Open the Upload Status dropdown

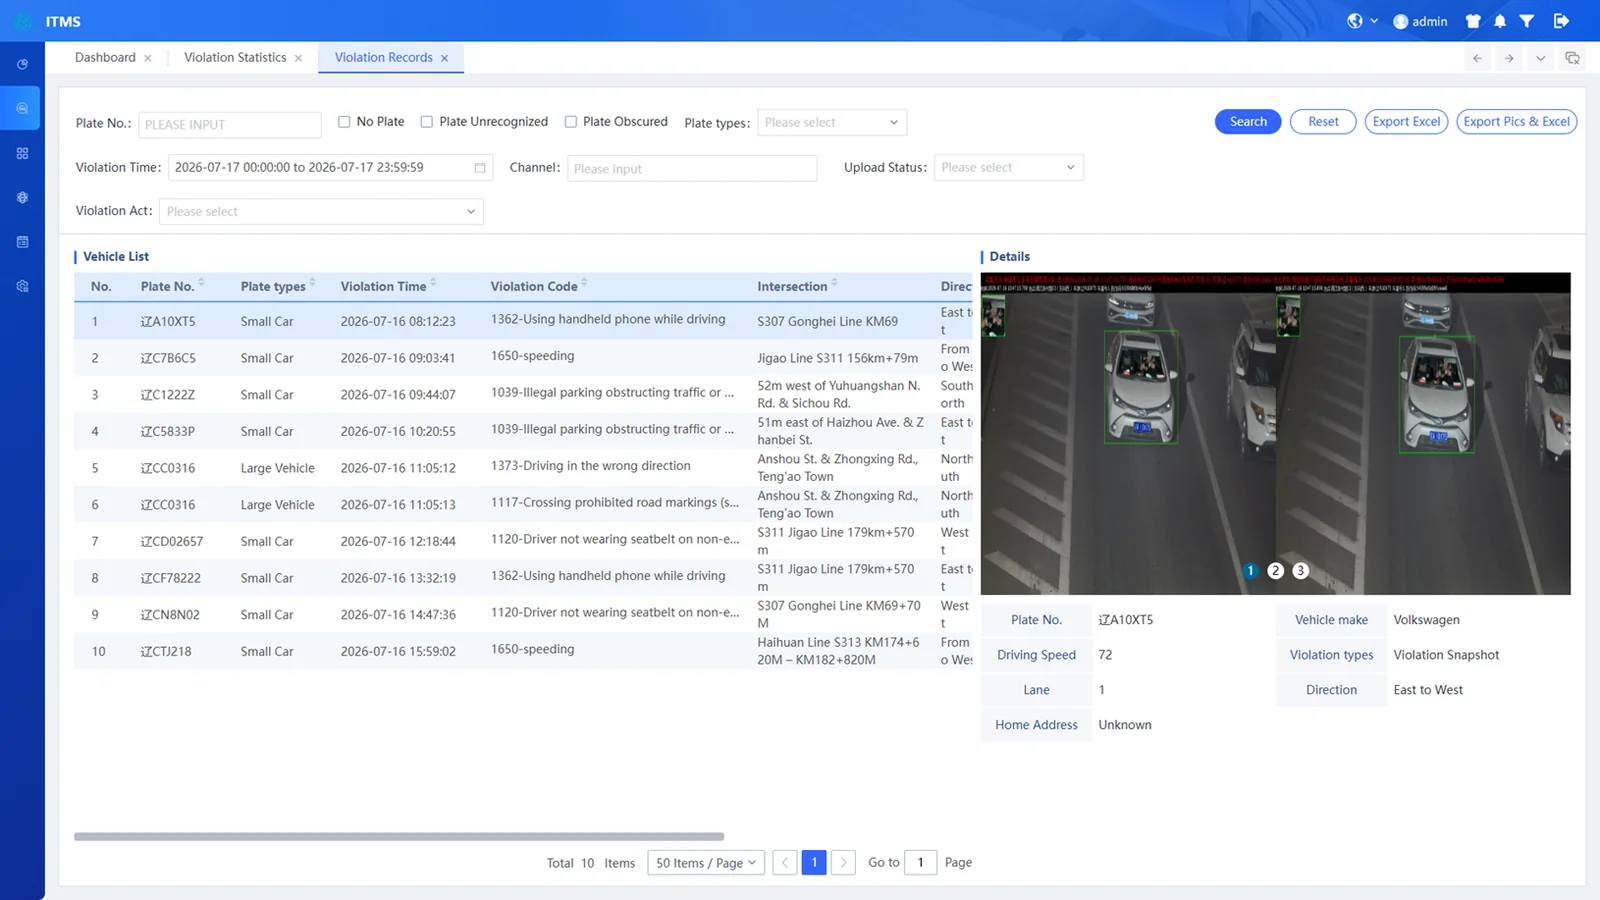point(1008,168)
